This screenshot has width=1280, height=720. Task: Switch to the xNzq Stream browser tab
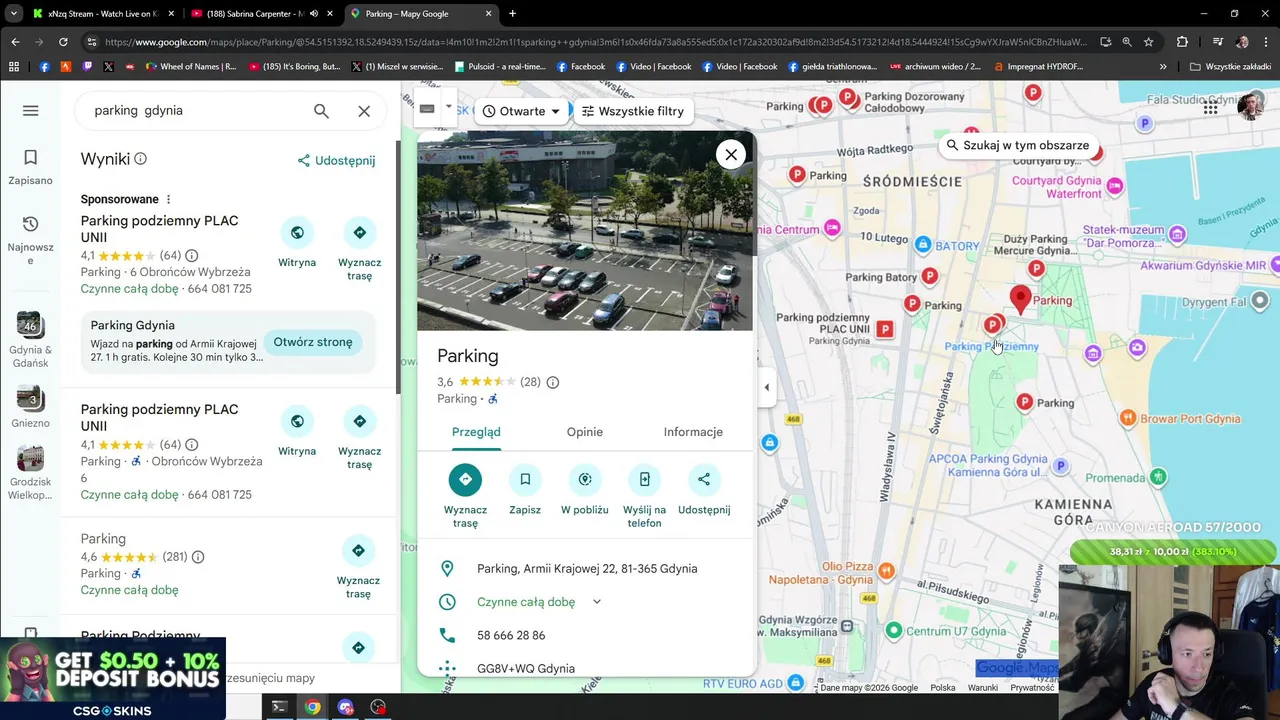[103, 14]
